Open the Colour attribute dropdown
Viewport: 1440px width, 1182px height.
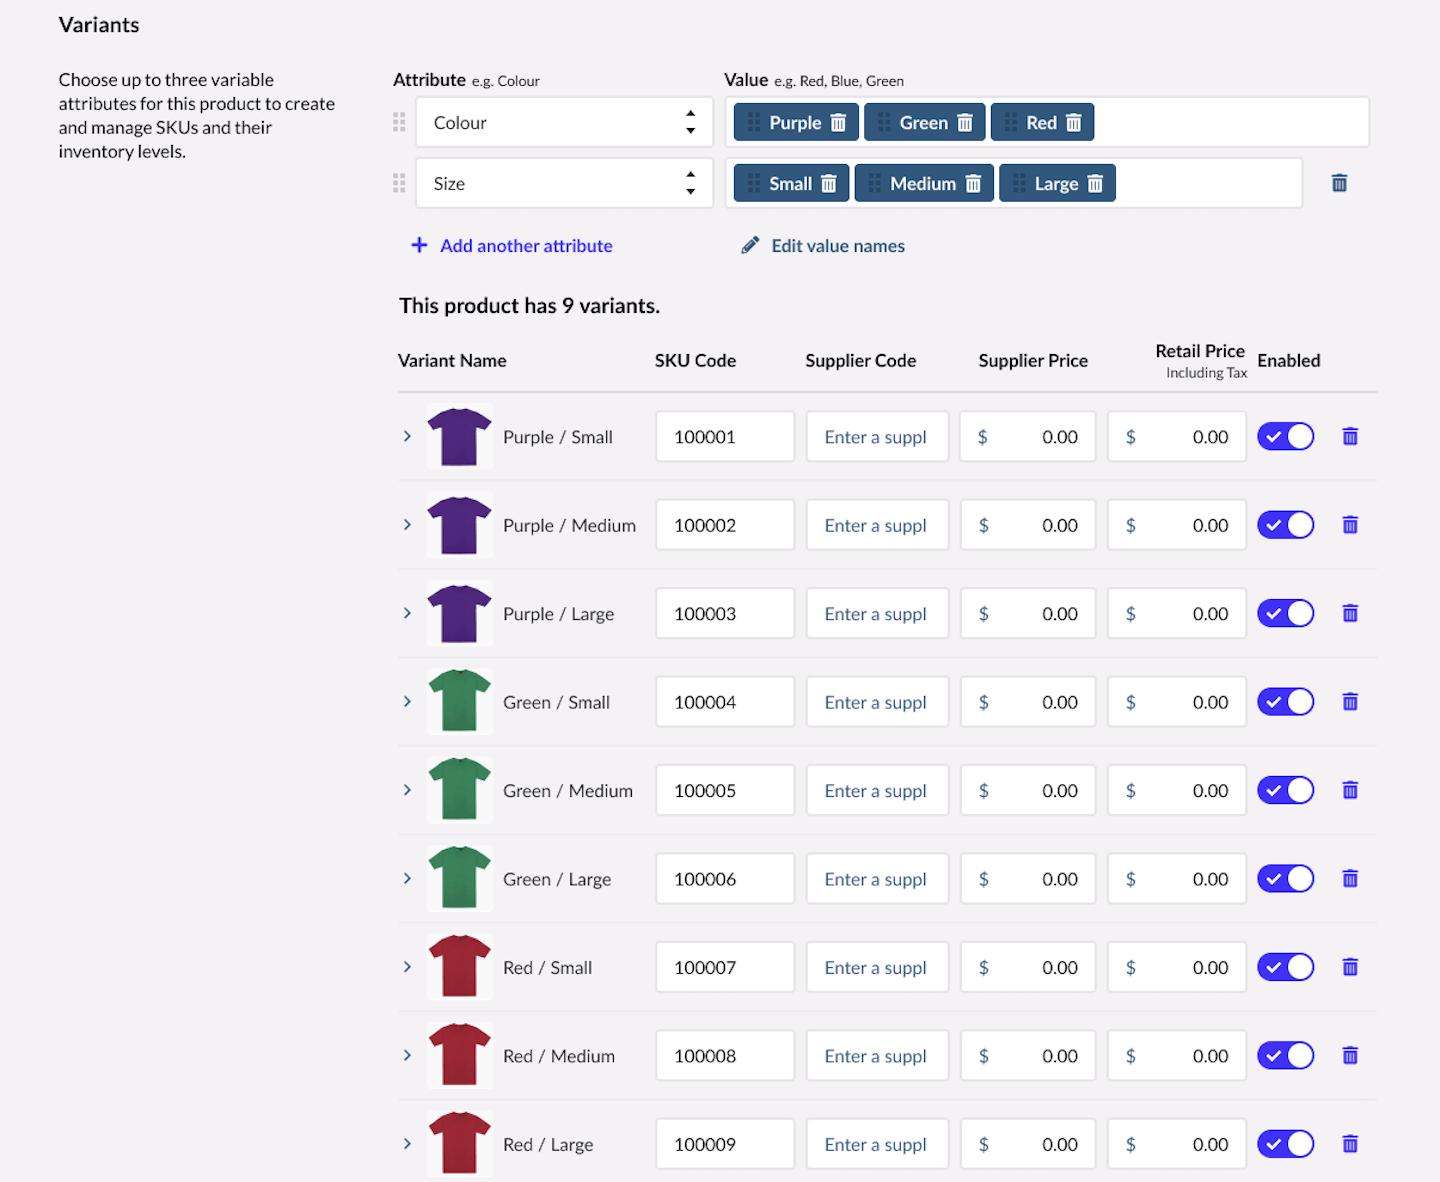(564, 123)
